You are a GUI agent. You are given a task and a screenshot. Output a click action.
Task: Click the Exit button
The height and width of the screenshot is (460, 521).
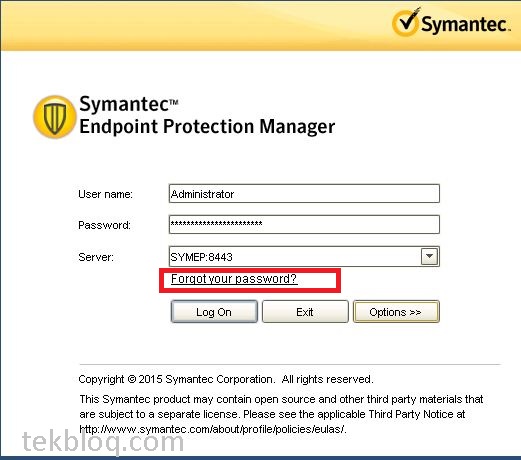(305, 312)
